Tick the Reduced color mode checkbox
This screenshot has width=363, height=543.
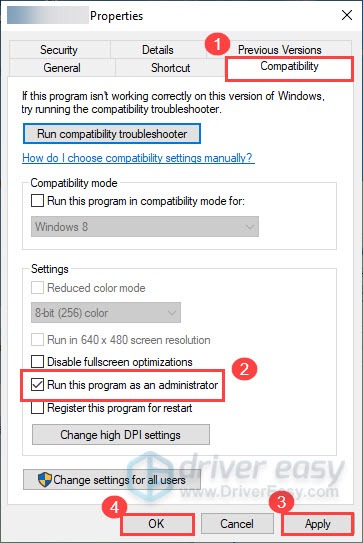tap(37, 287)
